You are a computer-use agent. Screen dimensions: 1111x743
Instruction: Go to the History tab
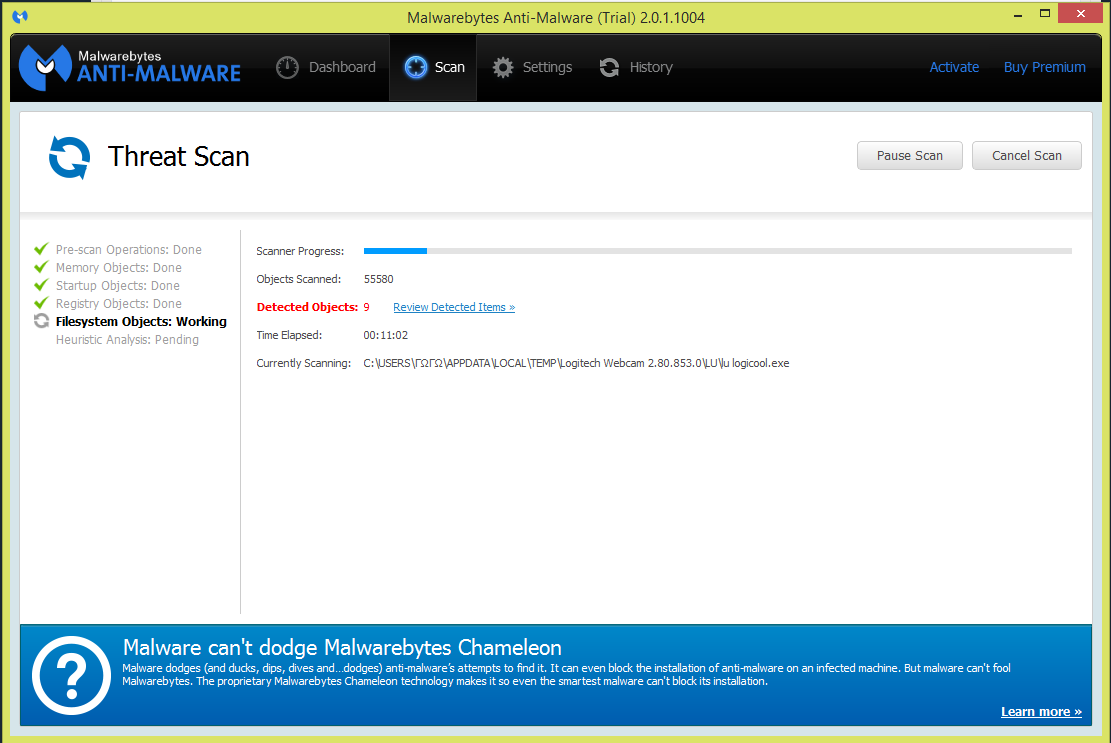pos(636,67)
